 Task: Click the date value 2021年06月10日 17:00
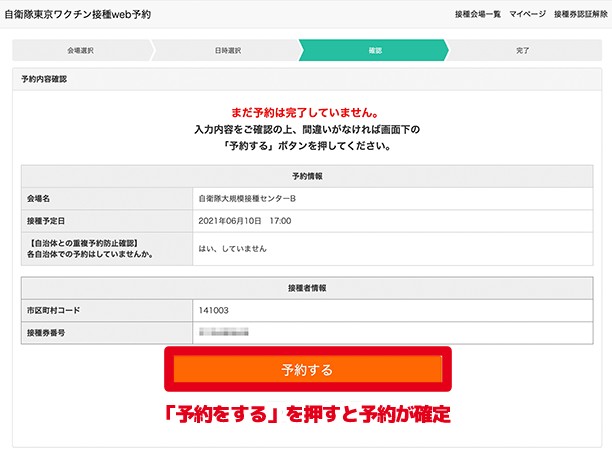pos(245,221)
